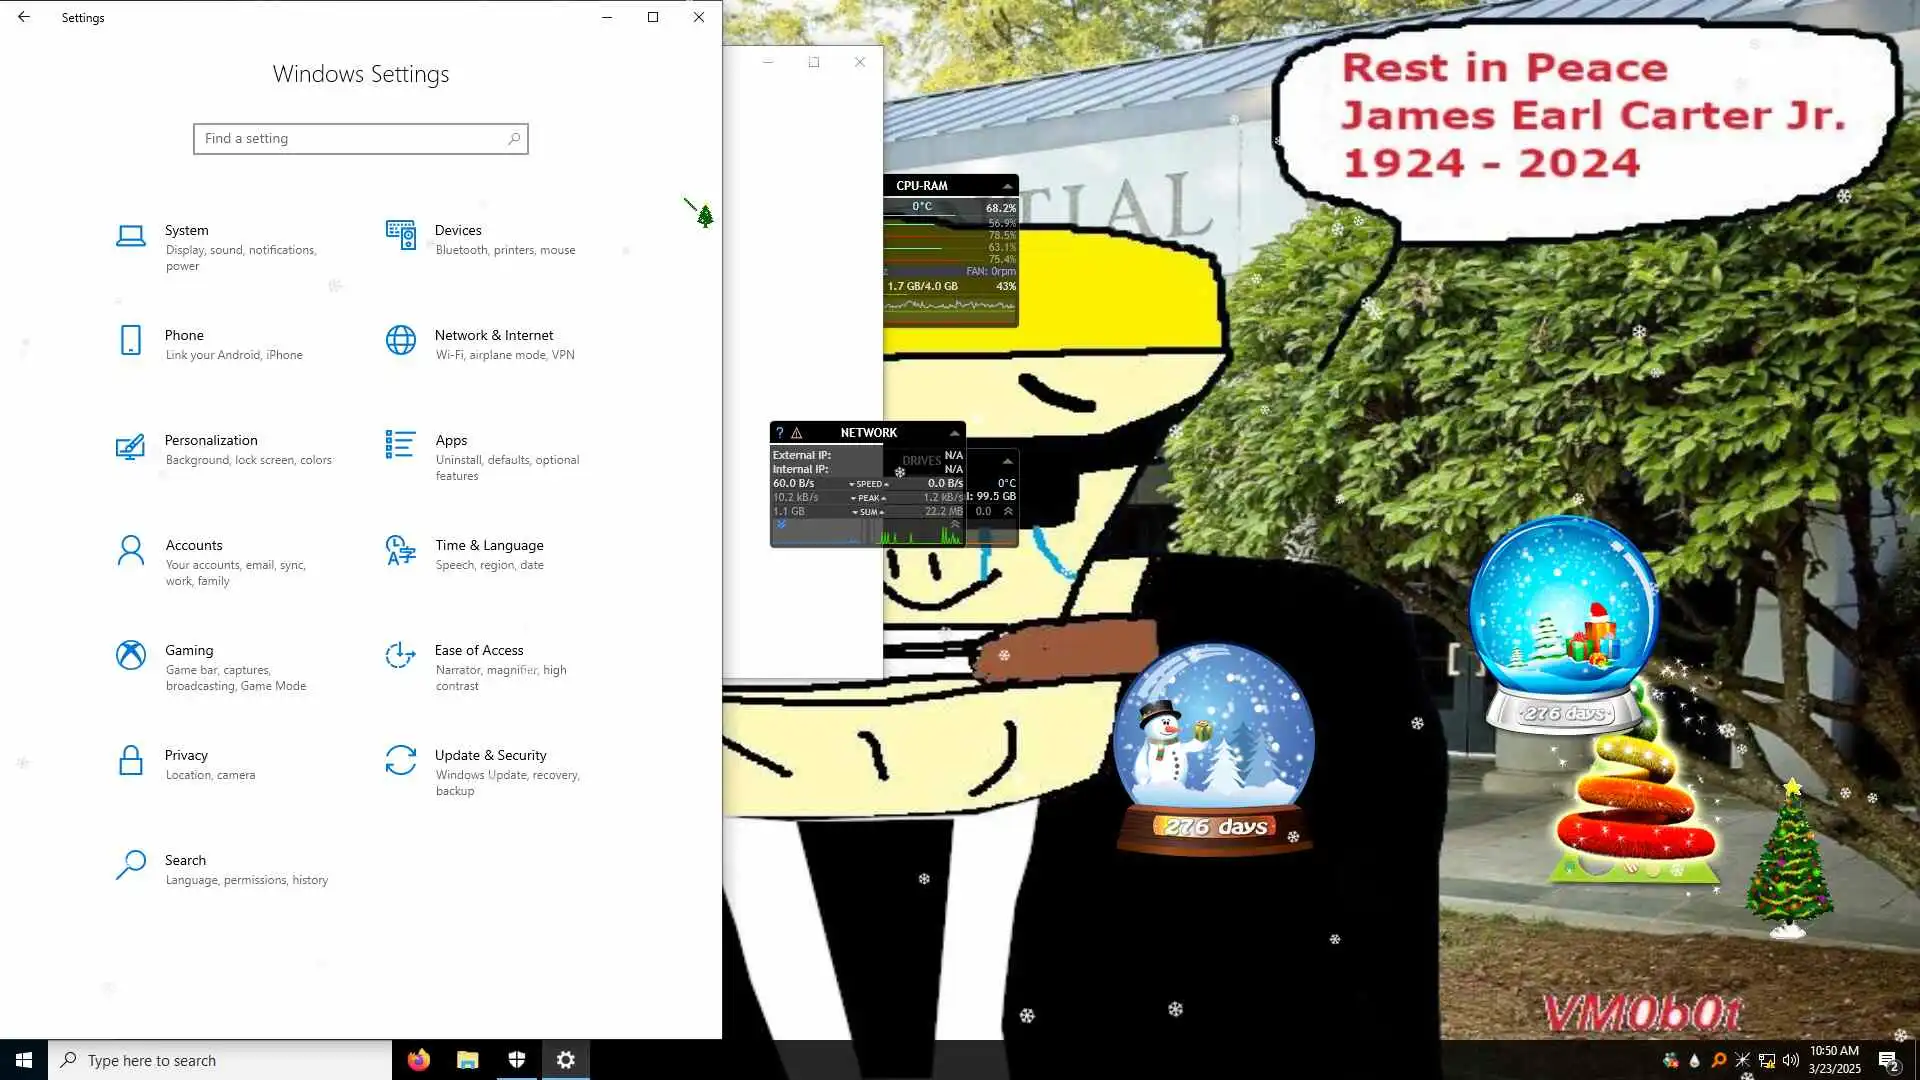This screenshot has width=1920, height=1080.
Task: Open Devices settings
Action: point(458,230)
